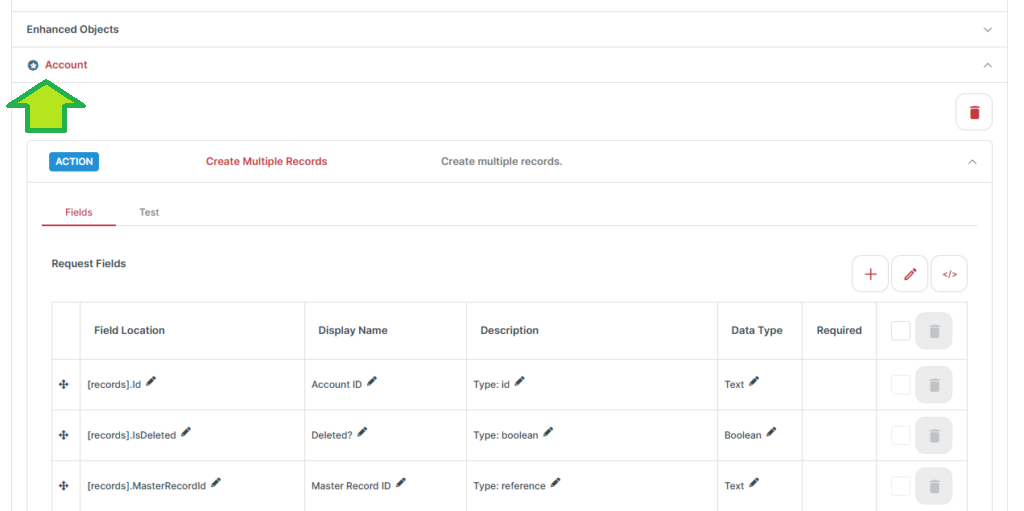Image resolution: width=1024 pixels, height=511 pixels.
Task: Tick the checkbox for the Deleted? row
Action: (901, 435)
